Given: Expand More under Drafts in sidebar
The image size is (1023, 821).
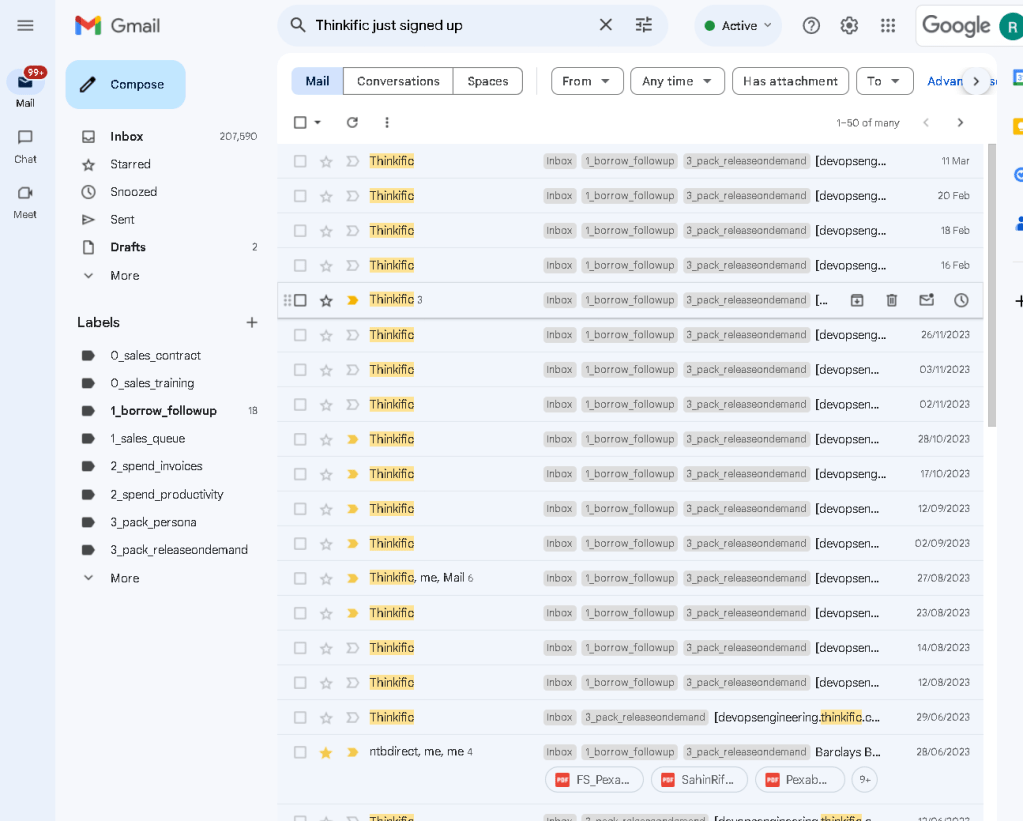Looking at the screenshot, I should click(x=125, y=275).
